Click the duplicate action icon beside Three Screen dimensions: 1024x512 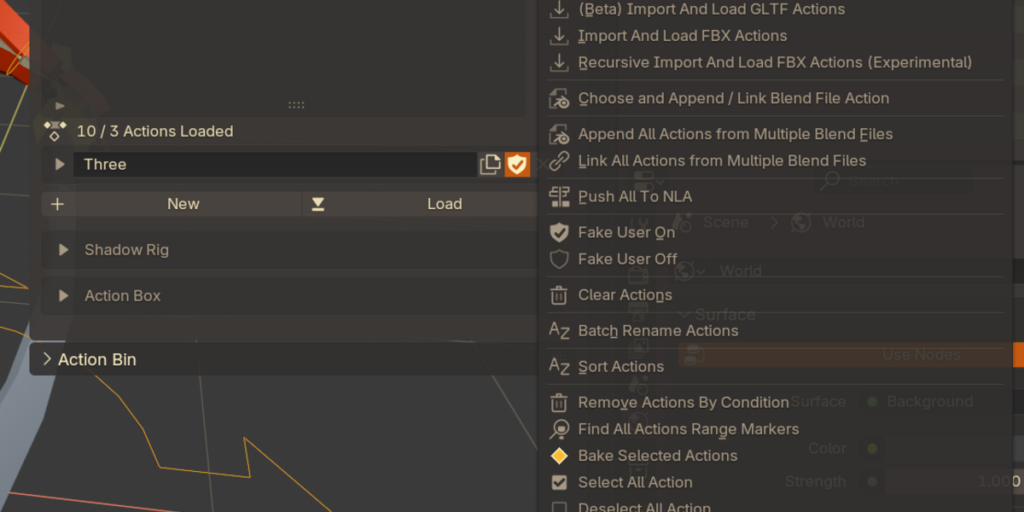[x=490, y=165]
